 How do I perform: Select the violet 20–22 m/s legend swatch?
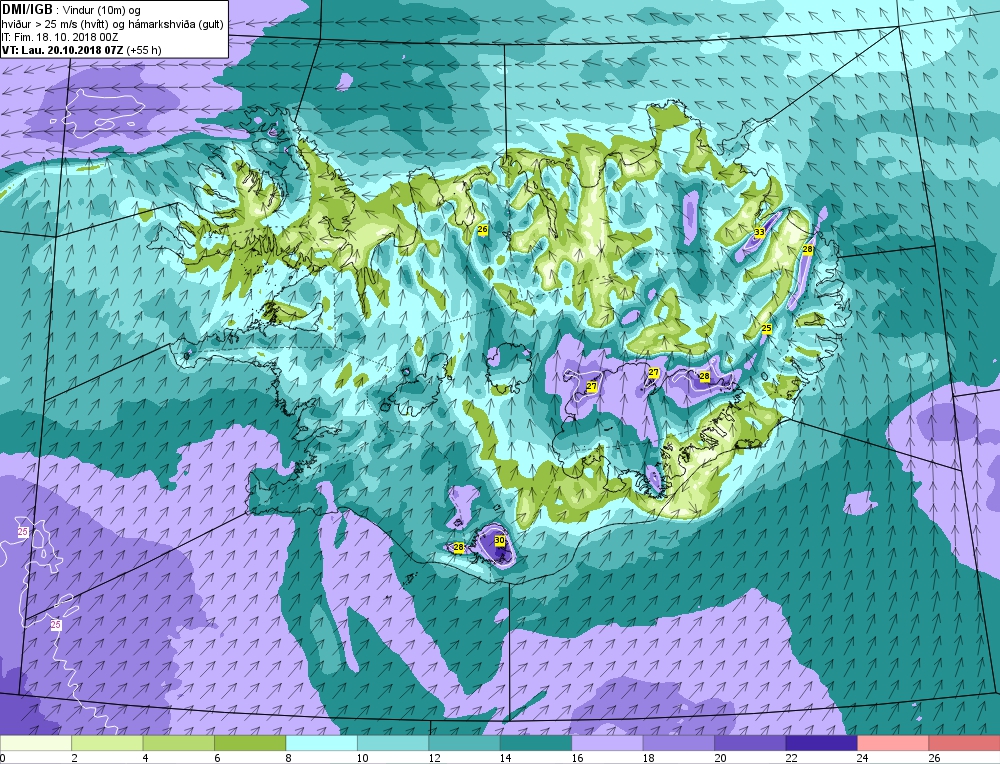(750, 743)
